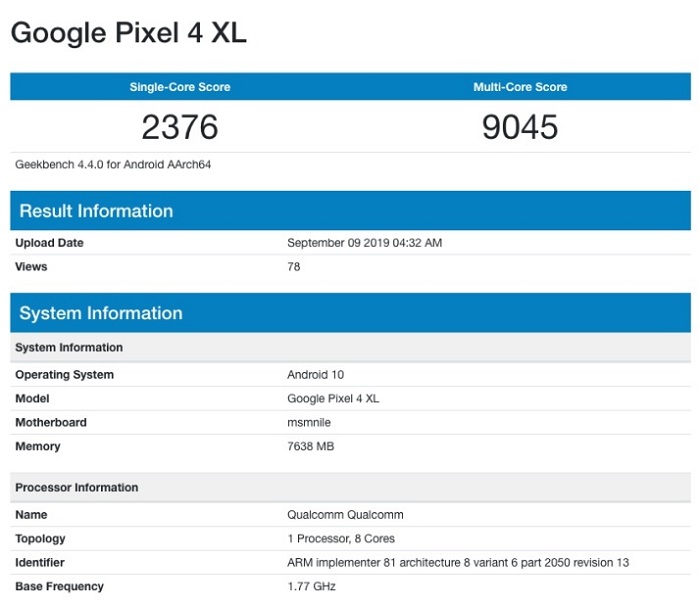Select the 1.77 GHz frequency value
This screenshot has width=700, height=606.
point(312,586)
